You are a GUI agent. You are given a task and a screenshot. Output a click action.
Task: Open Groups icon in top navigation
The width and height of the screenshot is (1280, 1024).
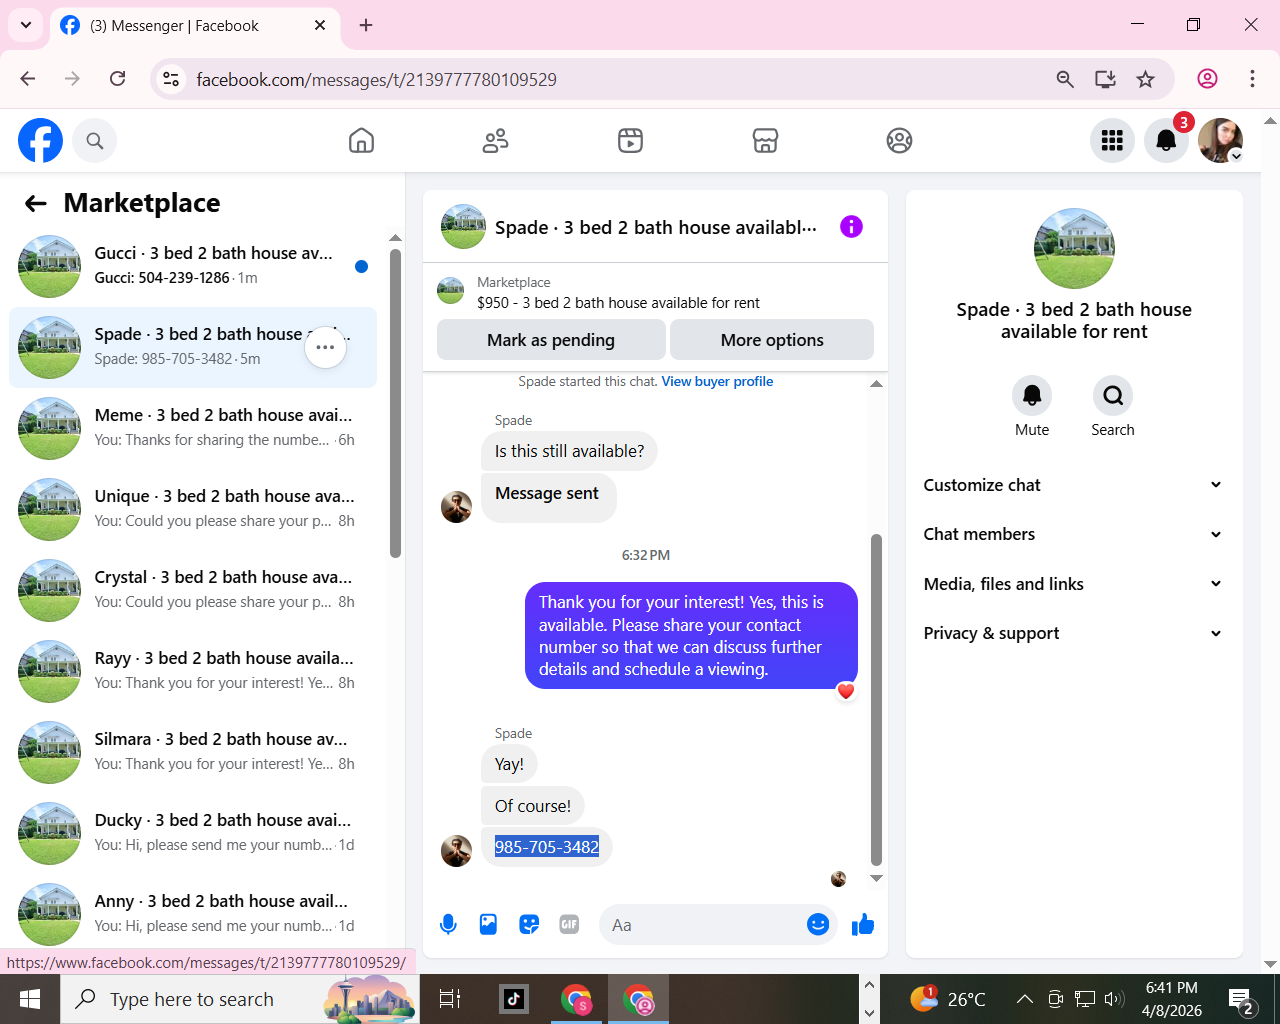point(899,141)
